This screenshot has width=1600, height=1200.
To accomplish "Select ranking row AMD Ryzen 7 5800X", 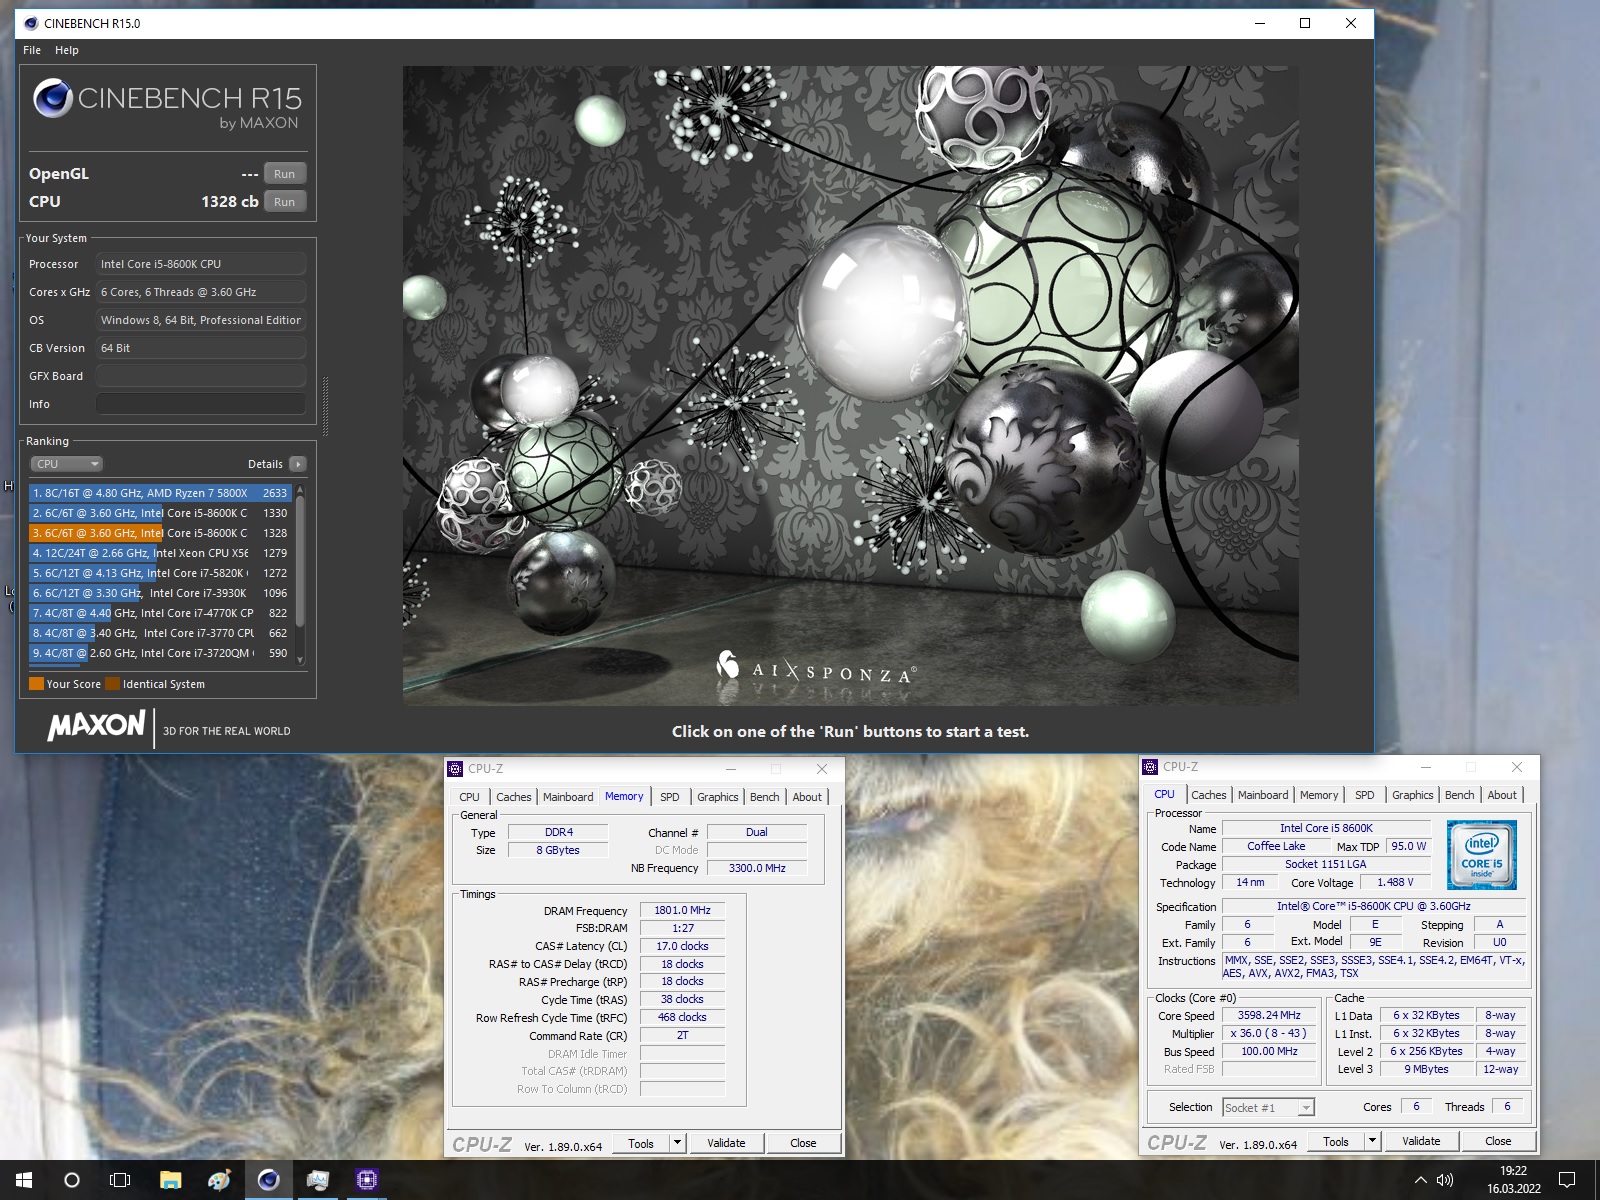I will (160, 493).
